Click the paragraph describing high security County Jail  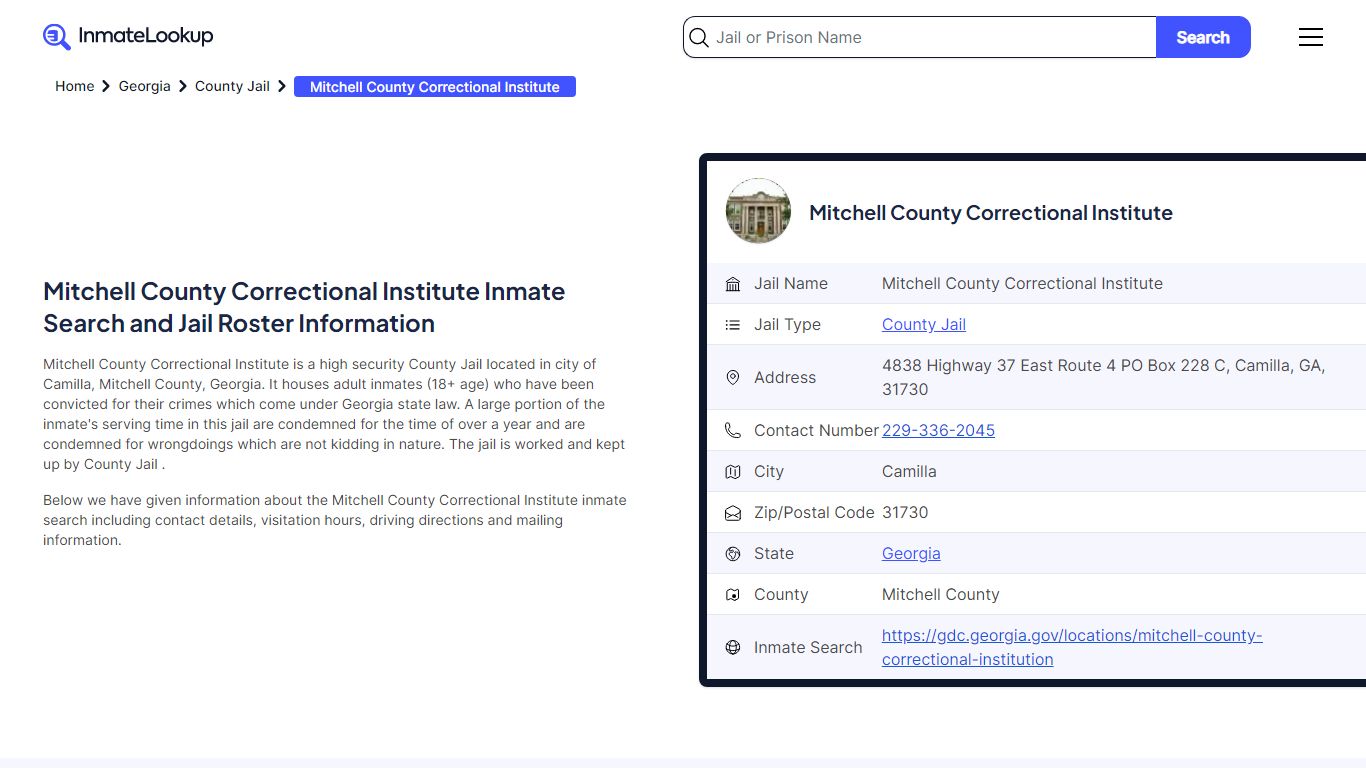click(335, 414)
